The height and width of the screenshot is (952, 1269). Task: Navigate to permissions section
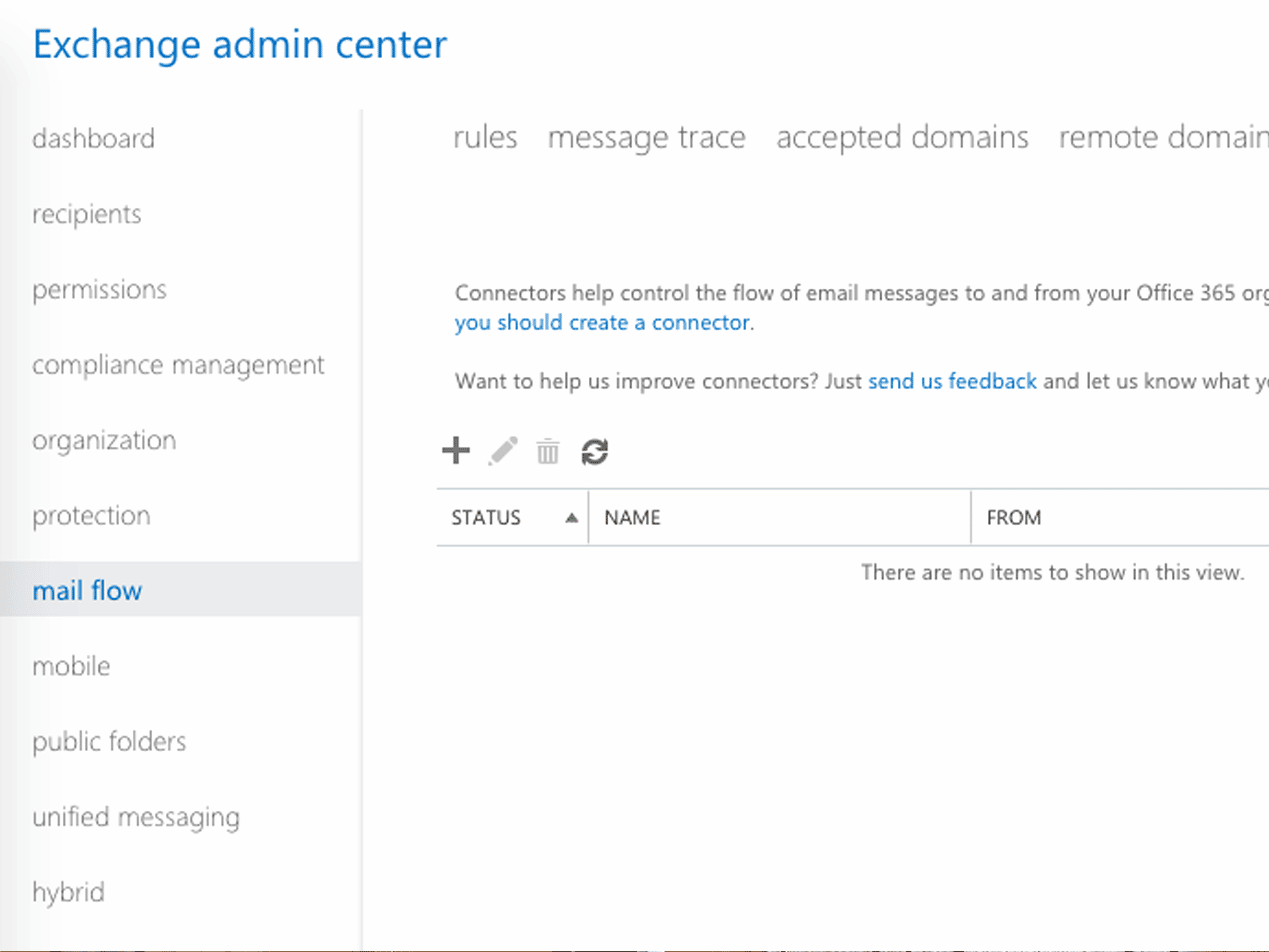[99, 290]
